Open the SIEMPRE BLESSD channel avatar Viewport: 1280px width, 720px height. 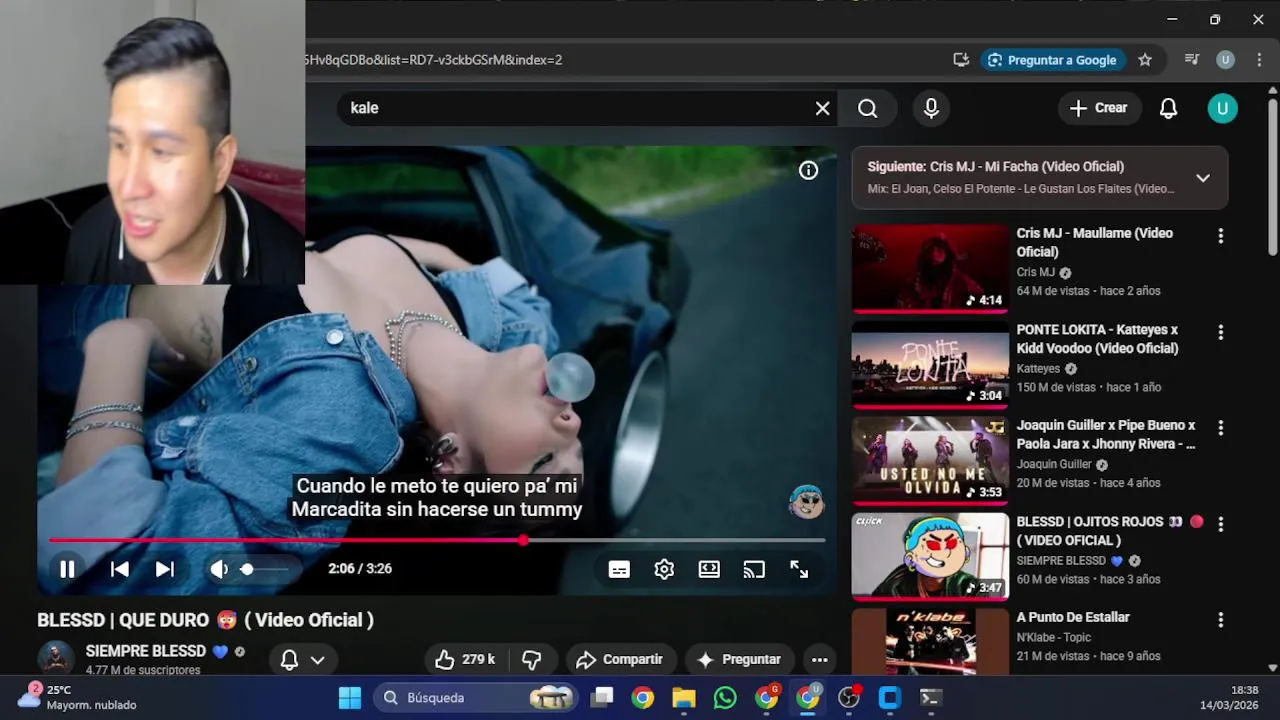[x=56, y=658]
